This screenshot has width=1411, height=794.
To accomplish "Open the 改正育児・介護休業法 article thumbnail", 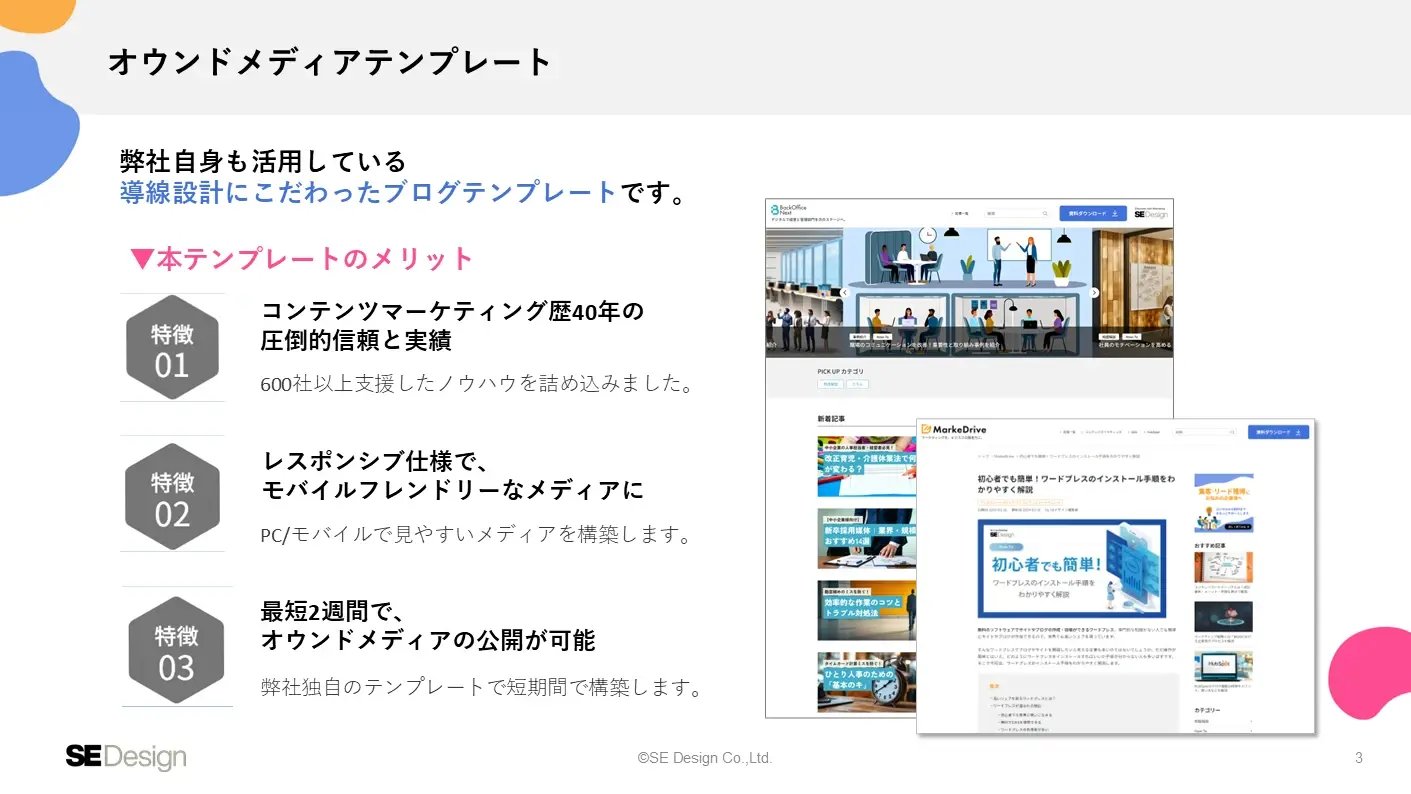I will pos(866,466).
